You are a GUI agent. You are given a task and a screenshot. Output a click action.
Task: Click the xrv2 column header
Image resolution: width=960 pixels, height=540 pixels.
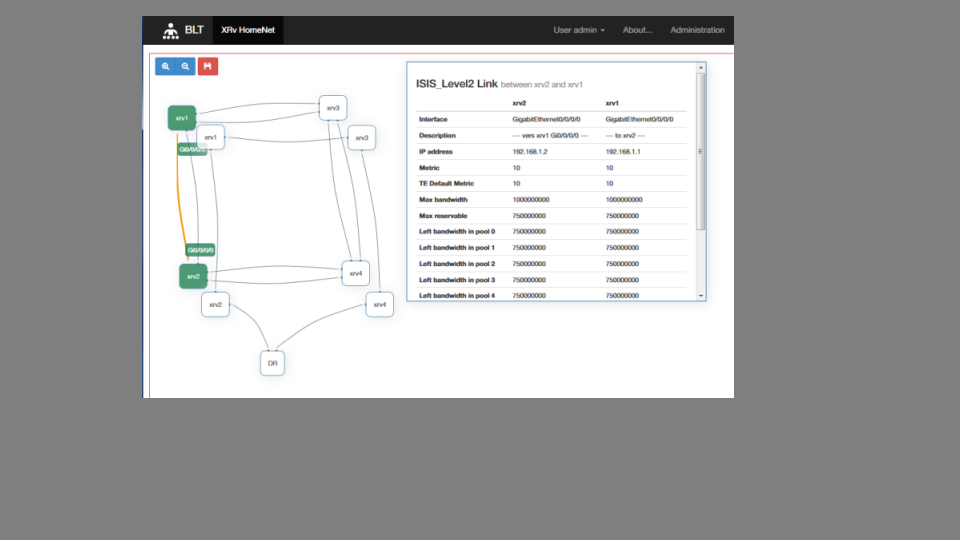click(519, 103)
